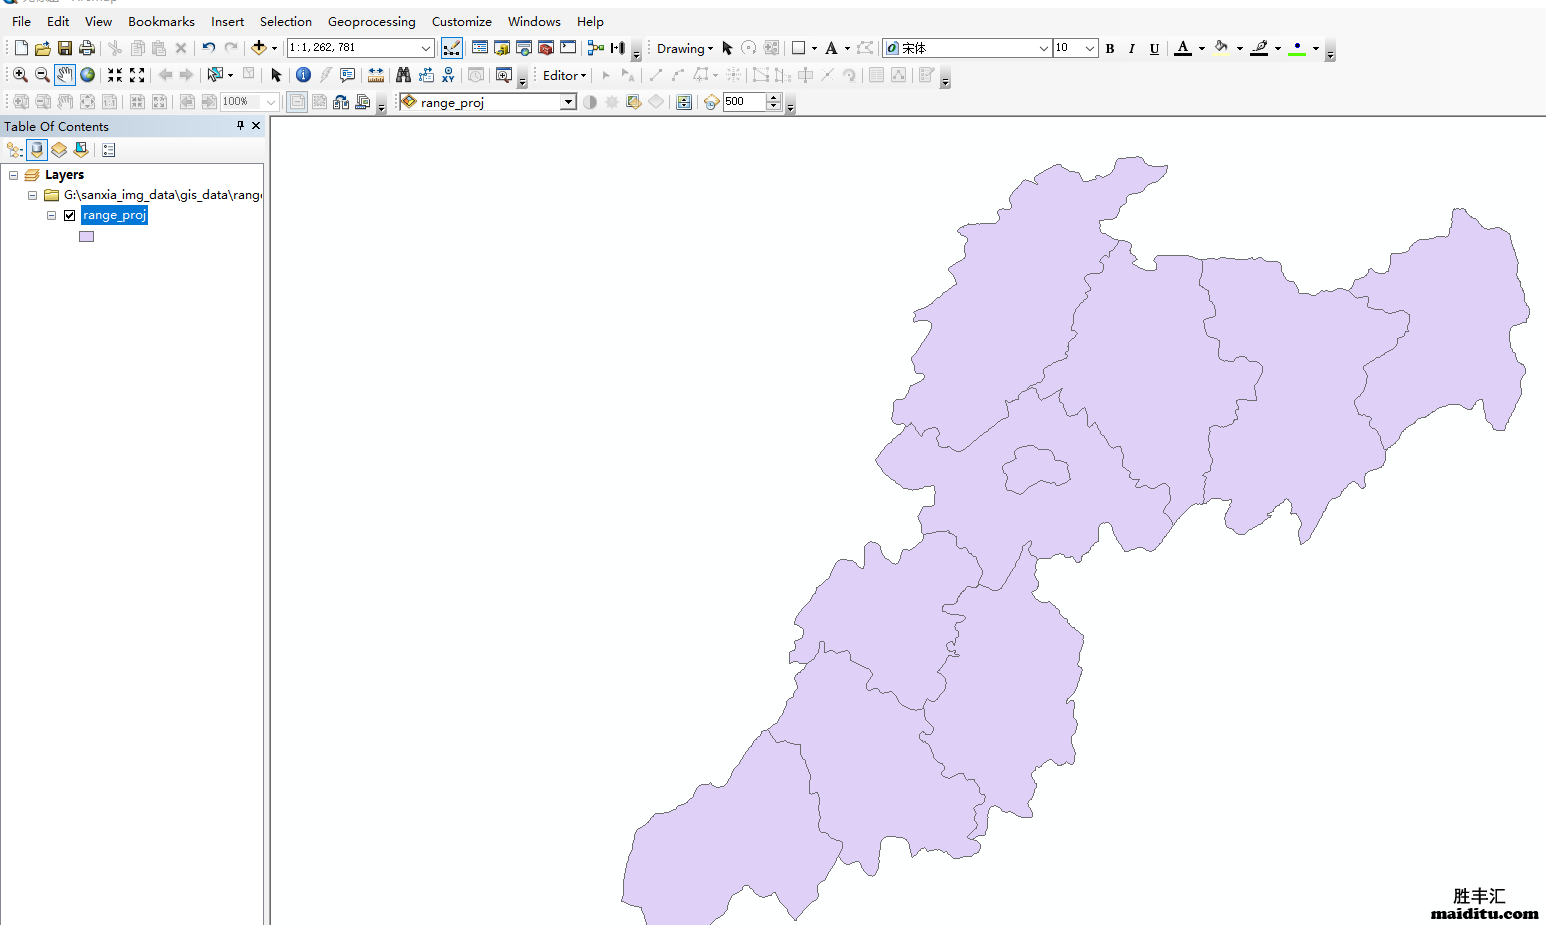Undo the last action
The image size is (1546, 925).
[207, 47]
